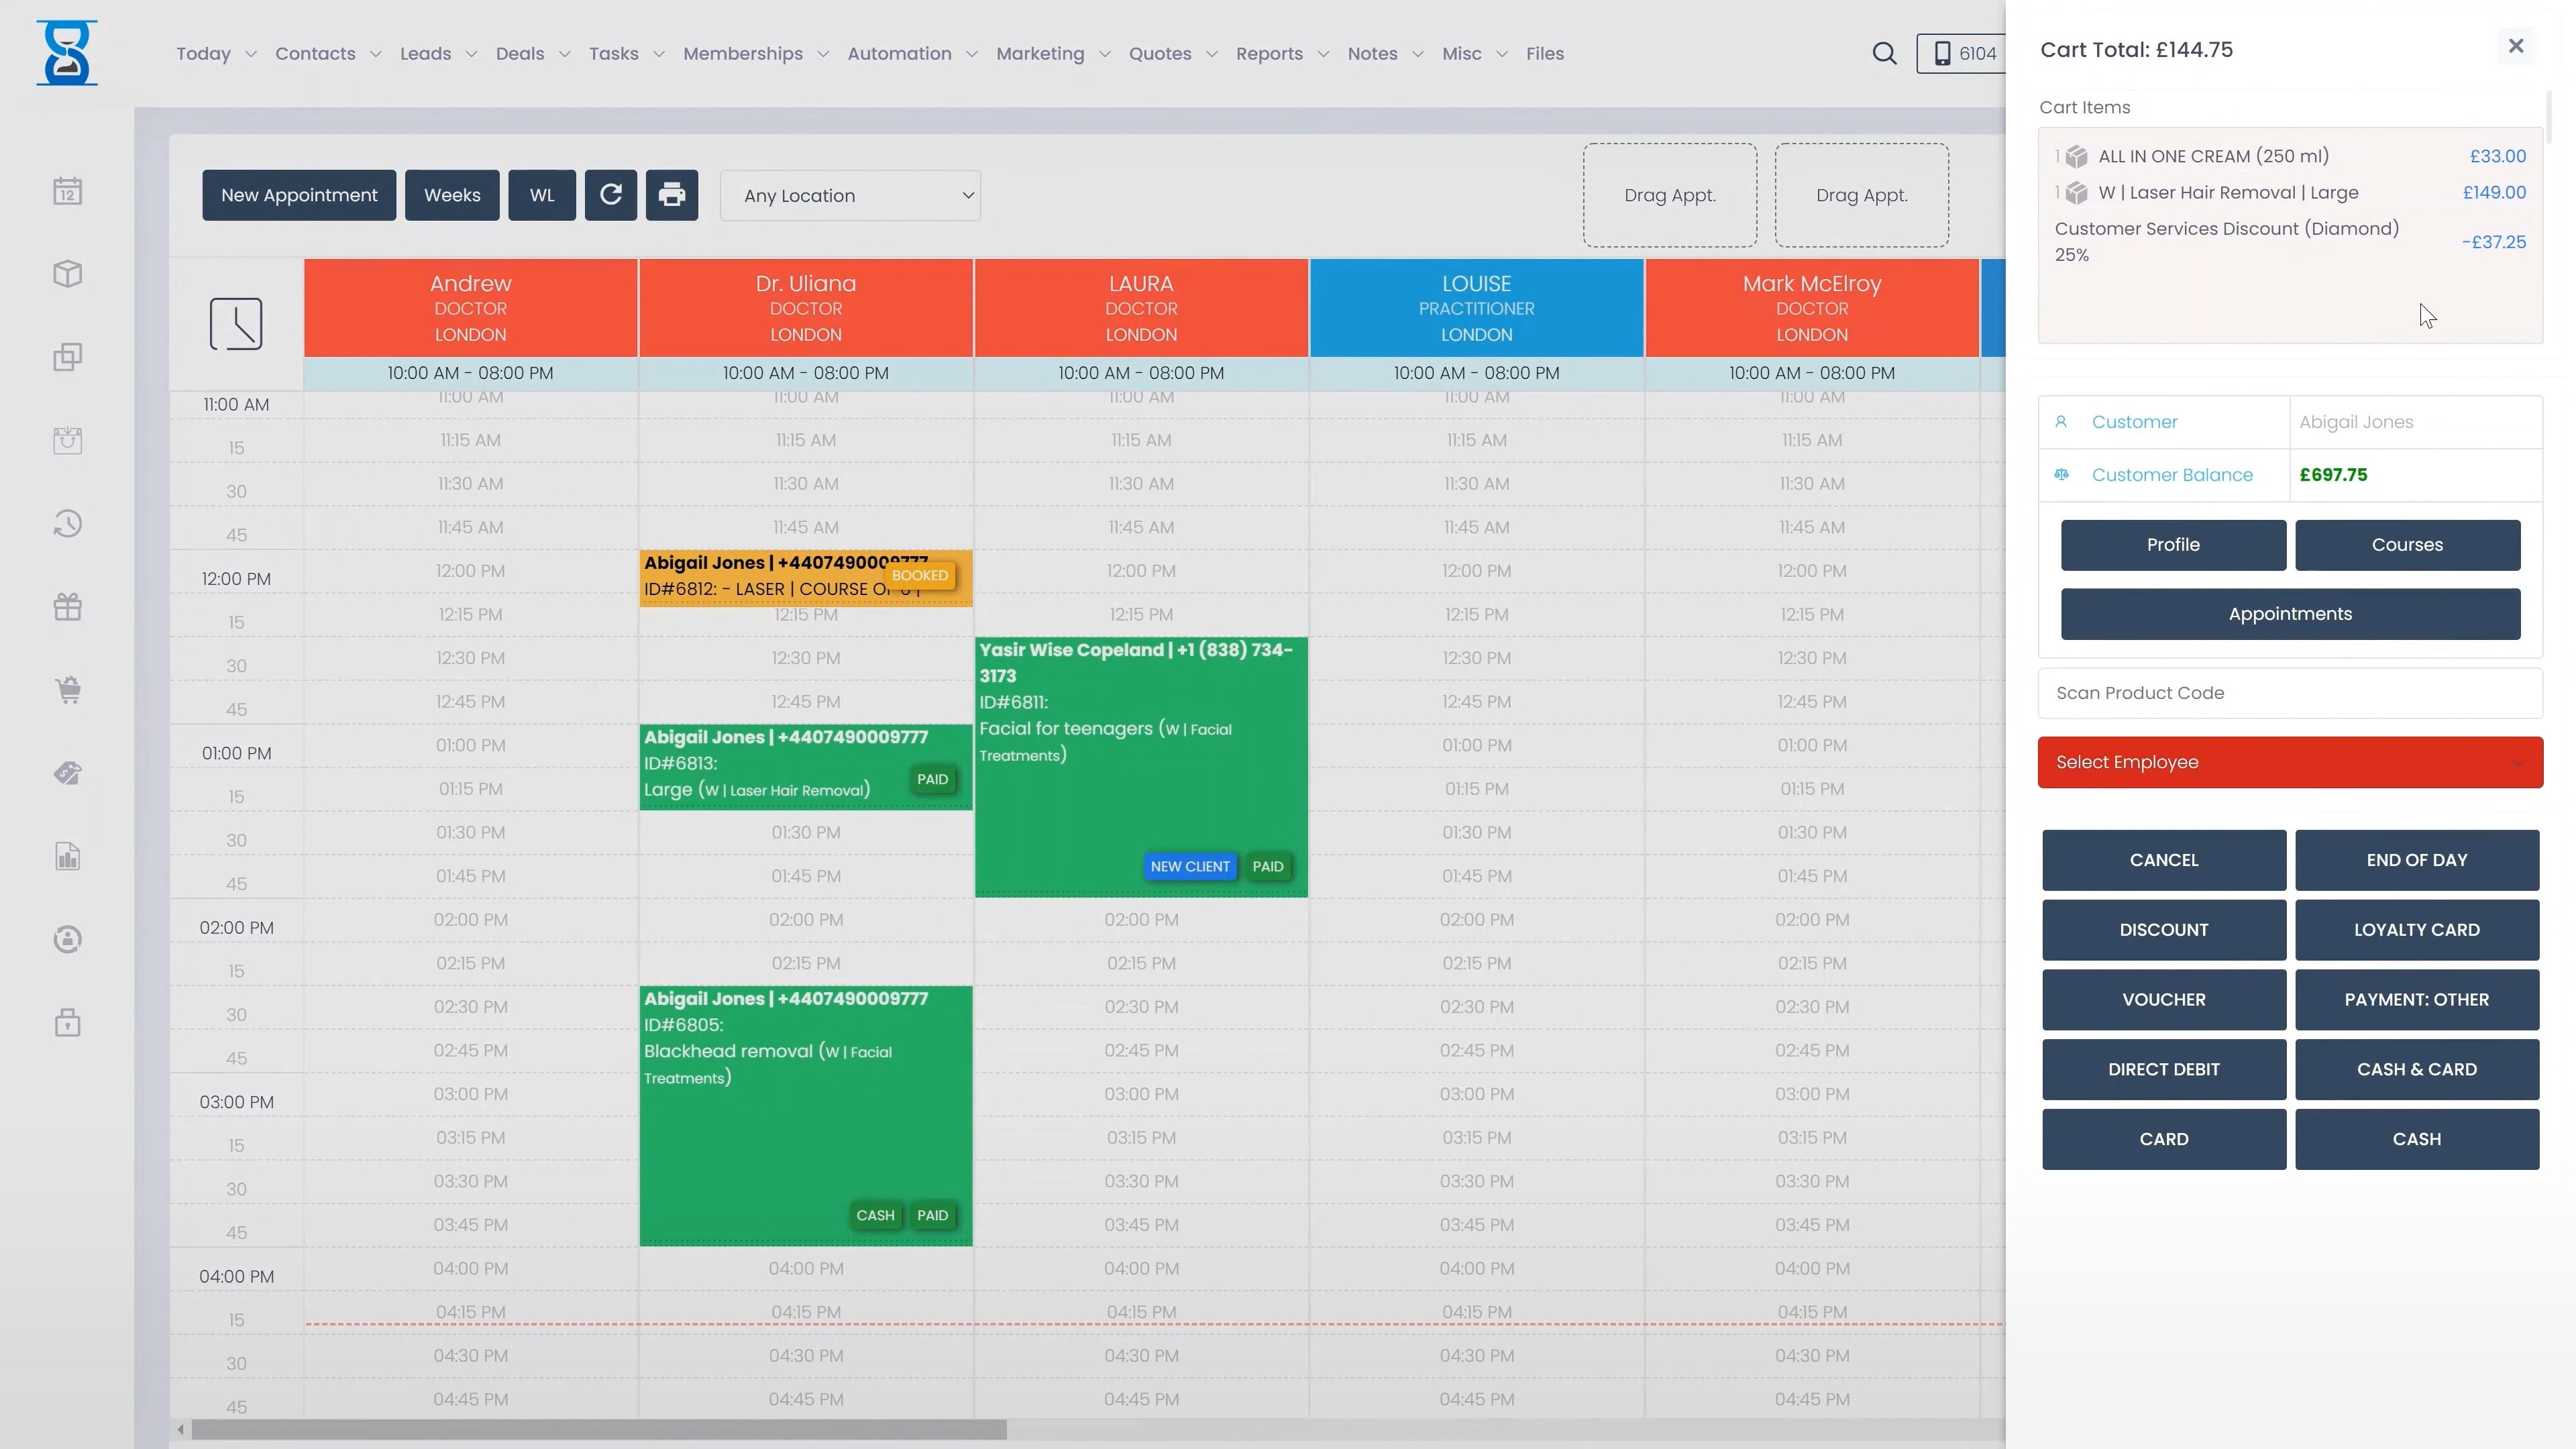Viewport: 2576px width, 1449px height.
Task: Open the search magnifier icon in top bar
Action: (1885, 53)
